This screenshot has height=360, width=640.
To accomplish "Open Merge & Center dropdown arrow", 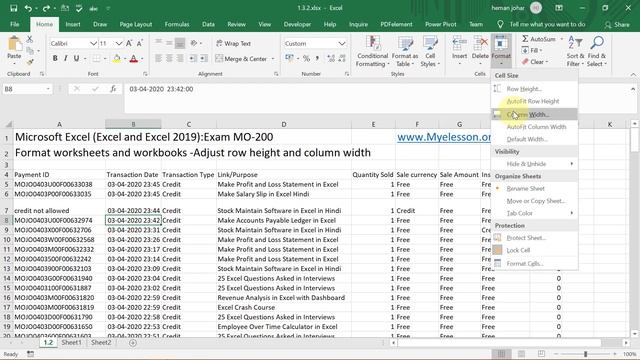I will 273,59.
